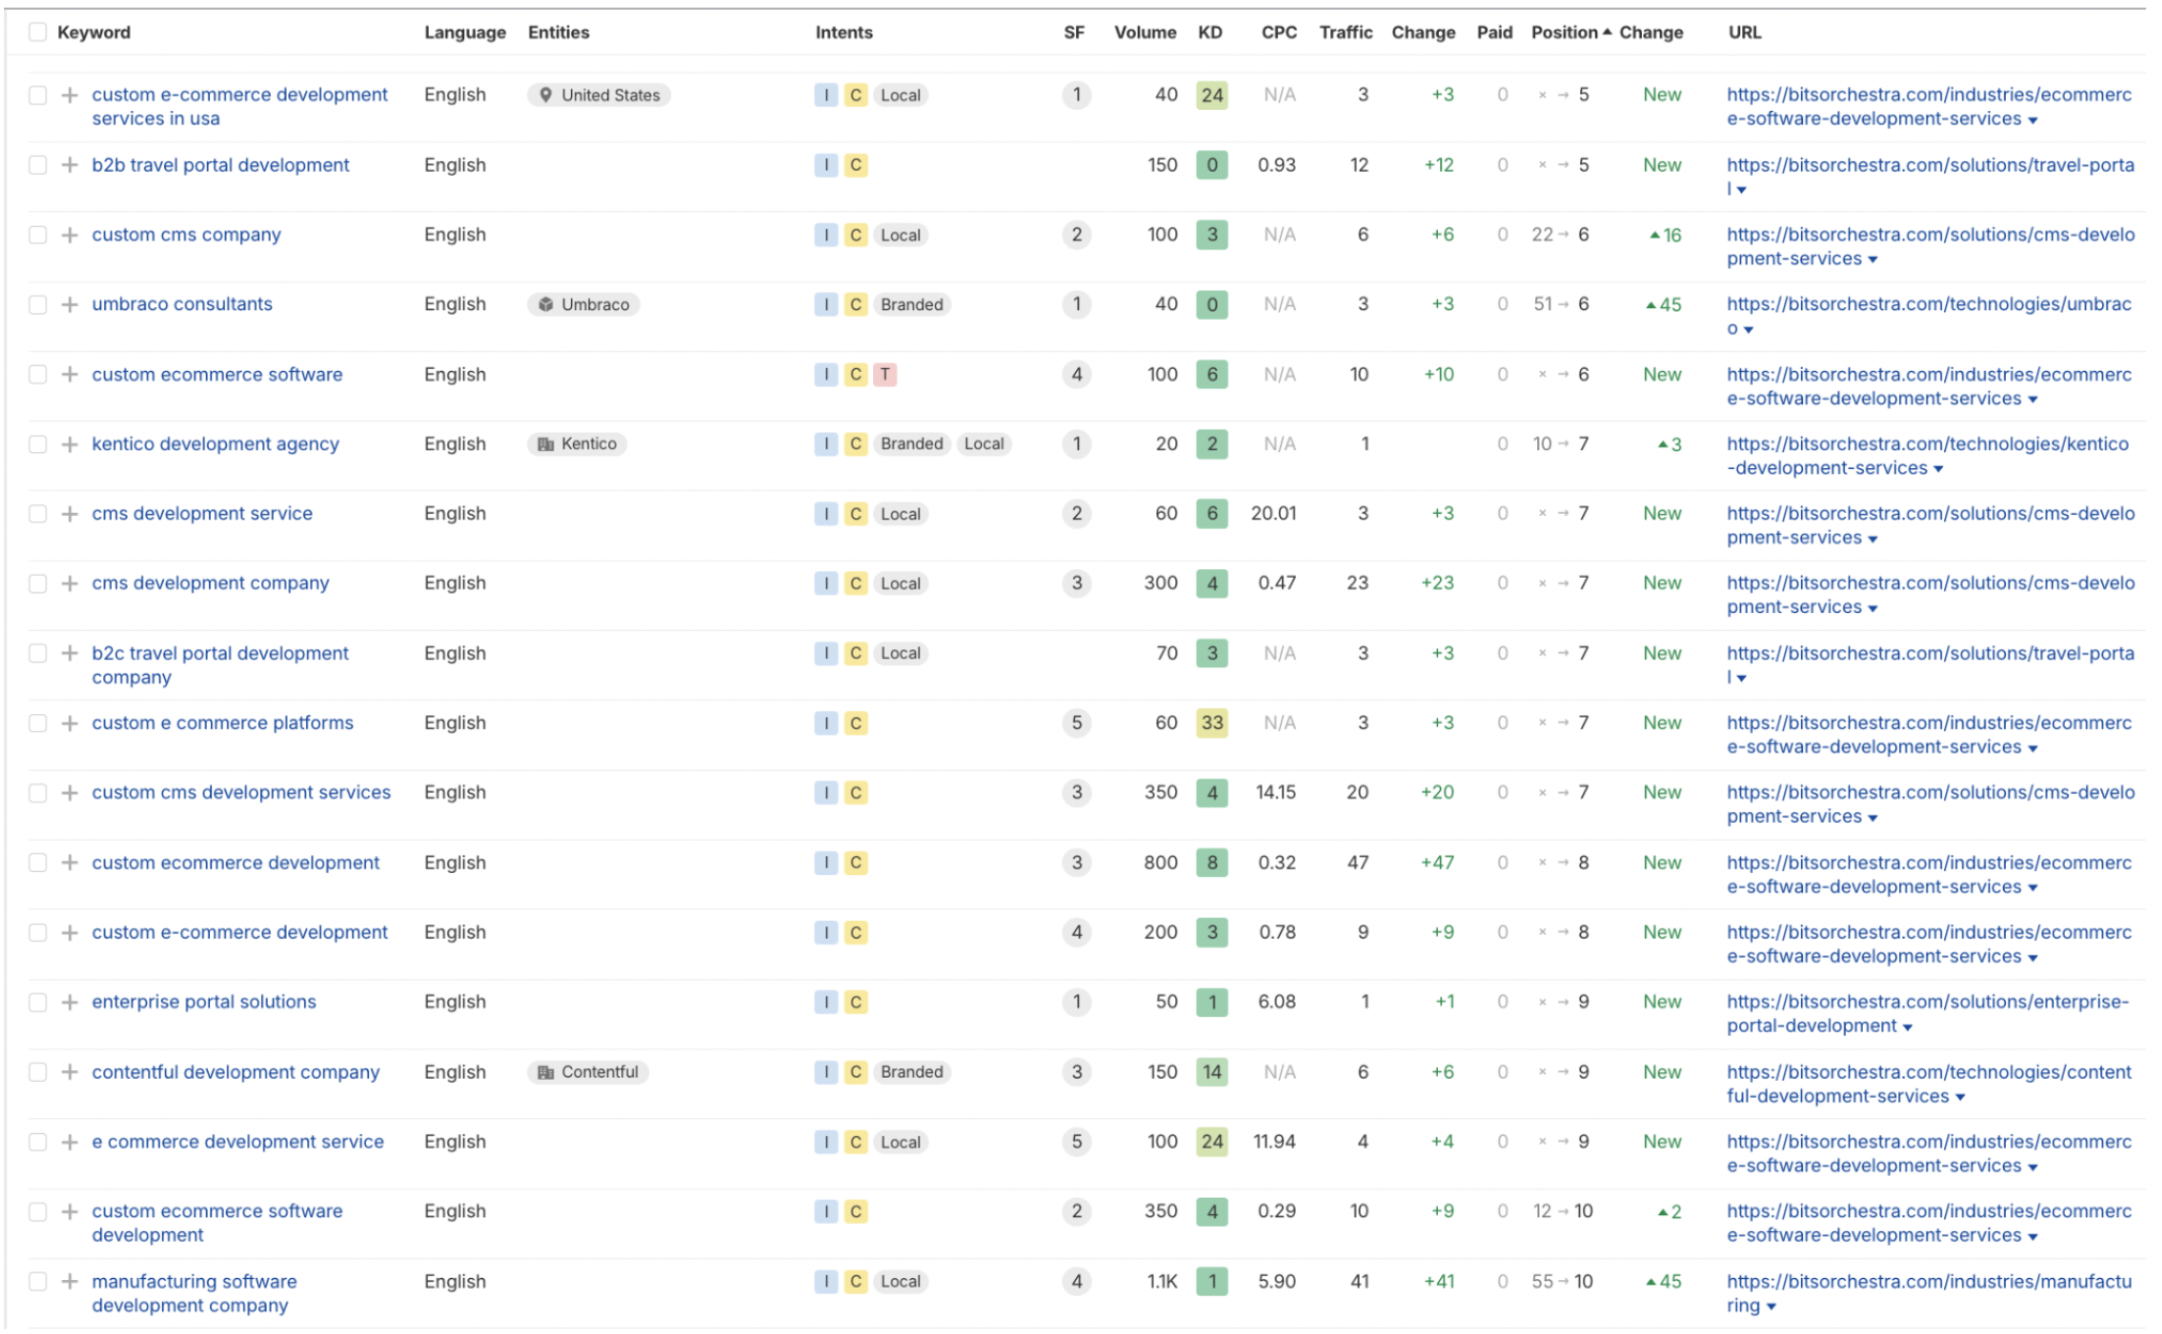The width and height of the screenshot is (2162, 1334).
Task: Click the plus icon next to custom cms company
Action: pyautogui.click(x=69, y=235)
